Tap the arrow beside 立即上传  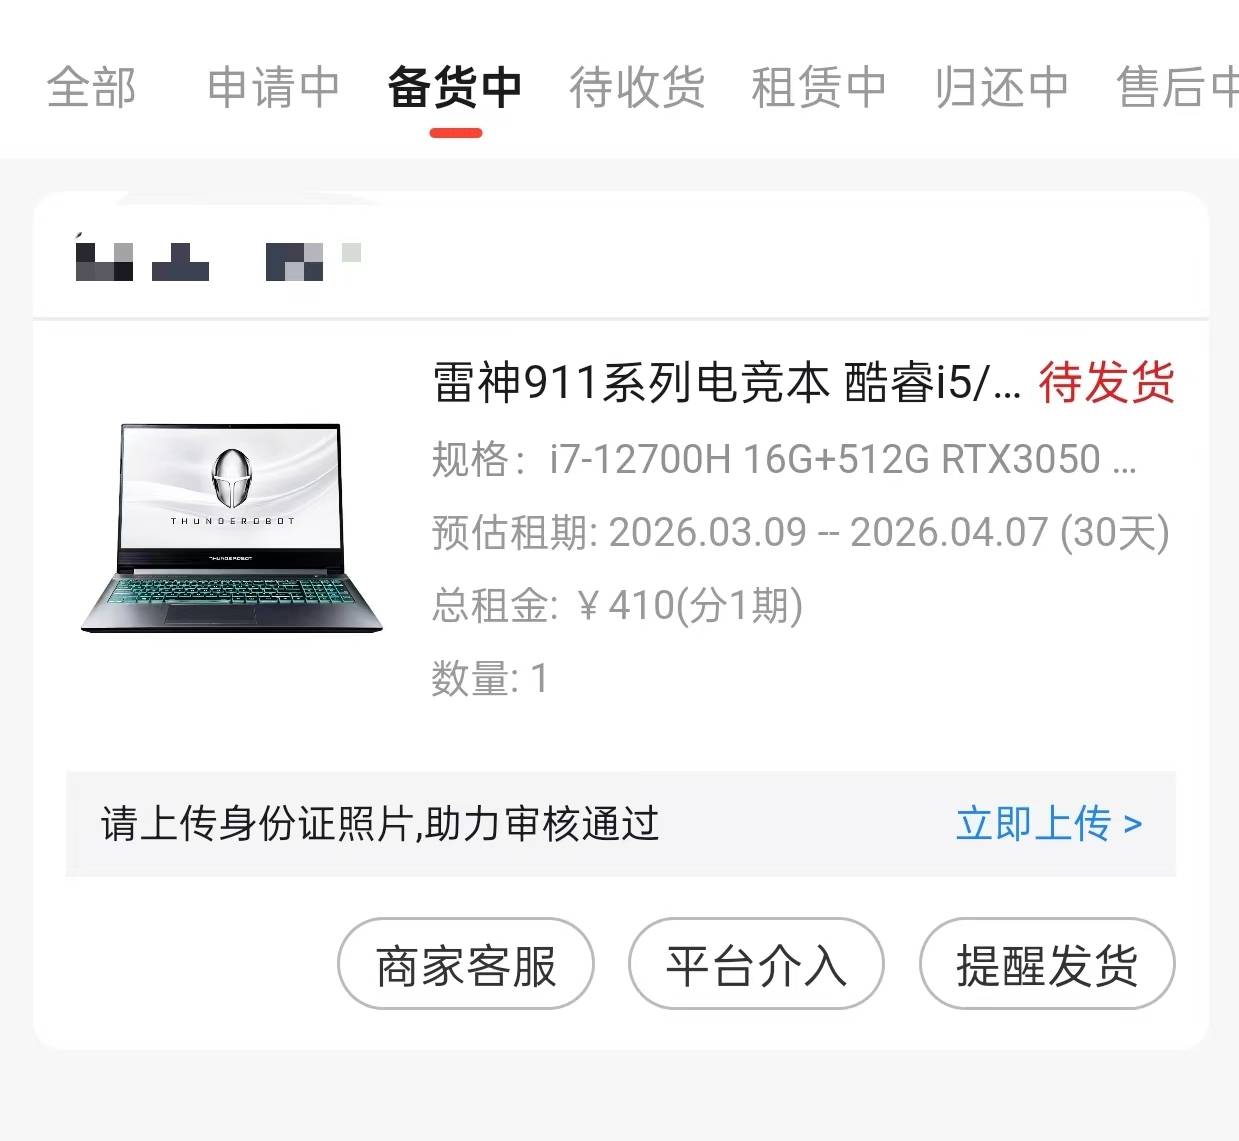(x=1133, y=825)
